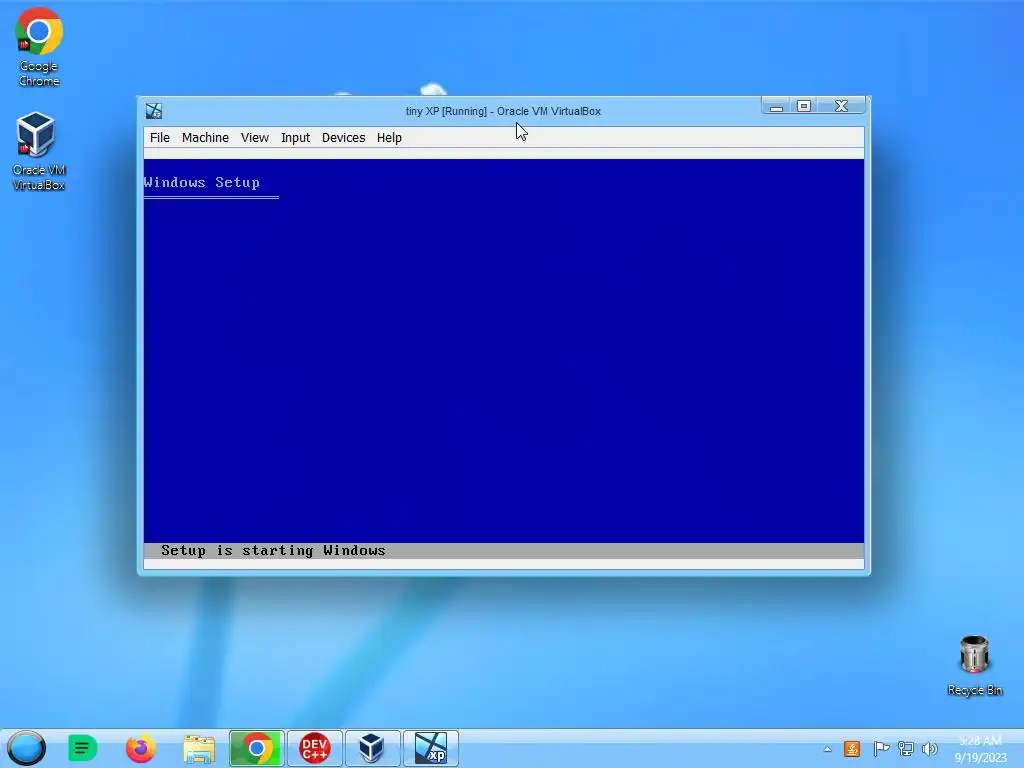1024x768 pixels.
Task: Click the orange Java update tray icon
Action: (852, 748)
